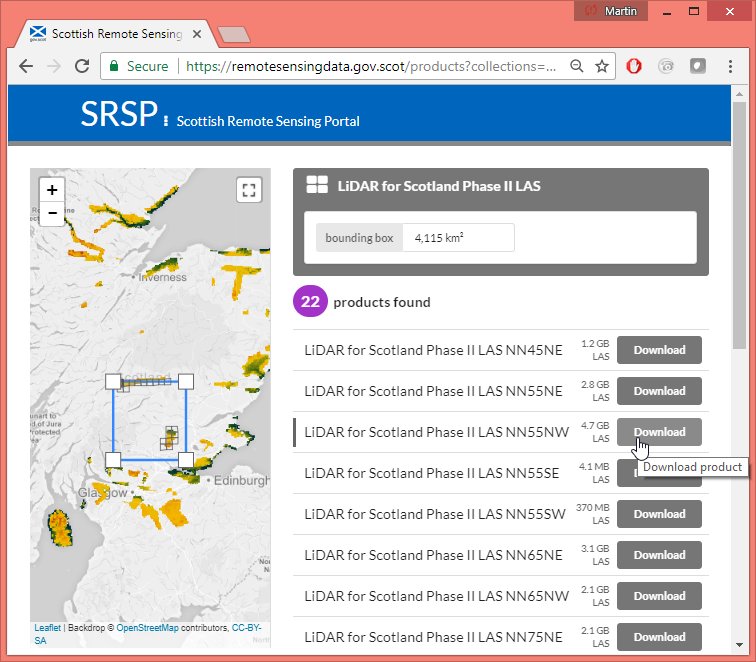Screen dimensions: 756x662
Task: Open the Leaflet attribution link
Action: [47, 628]
